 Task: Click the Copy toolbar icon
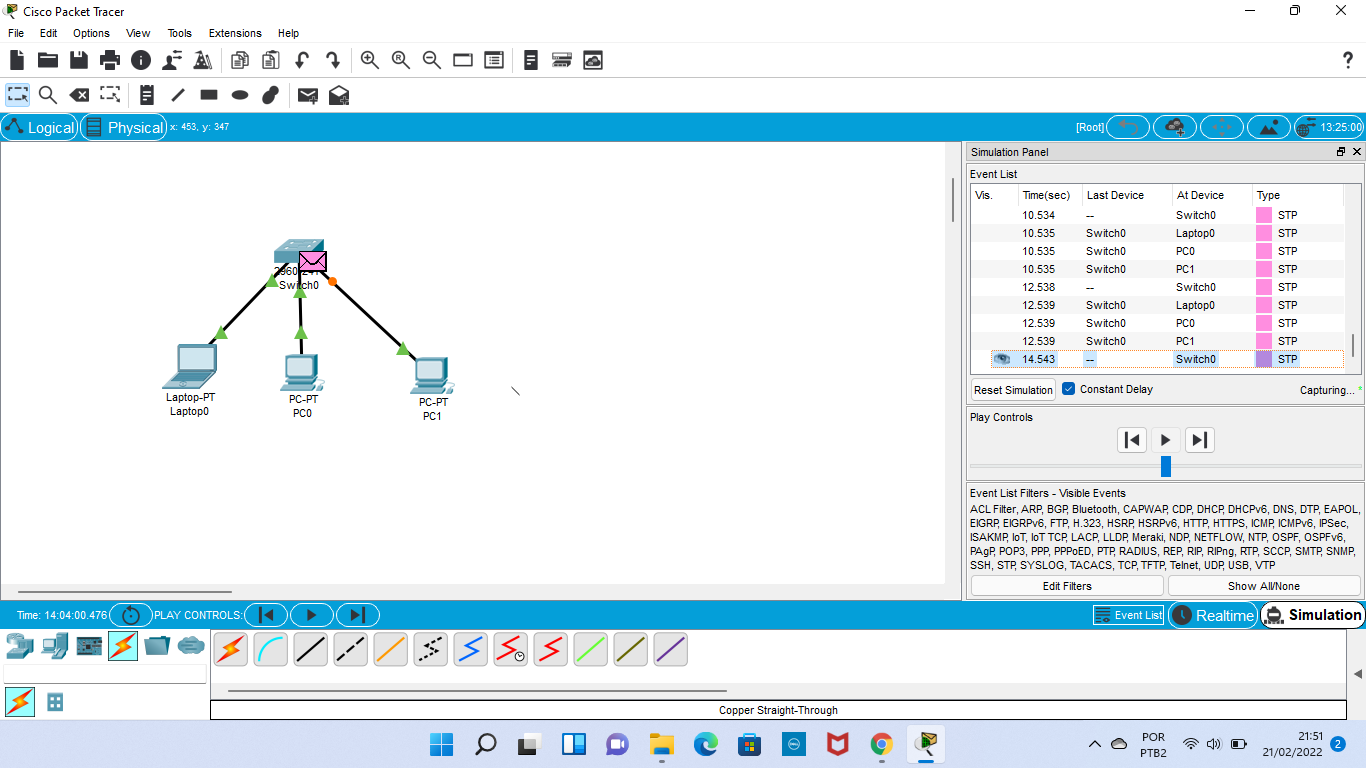point(239,60)
